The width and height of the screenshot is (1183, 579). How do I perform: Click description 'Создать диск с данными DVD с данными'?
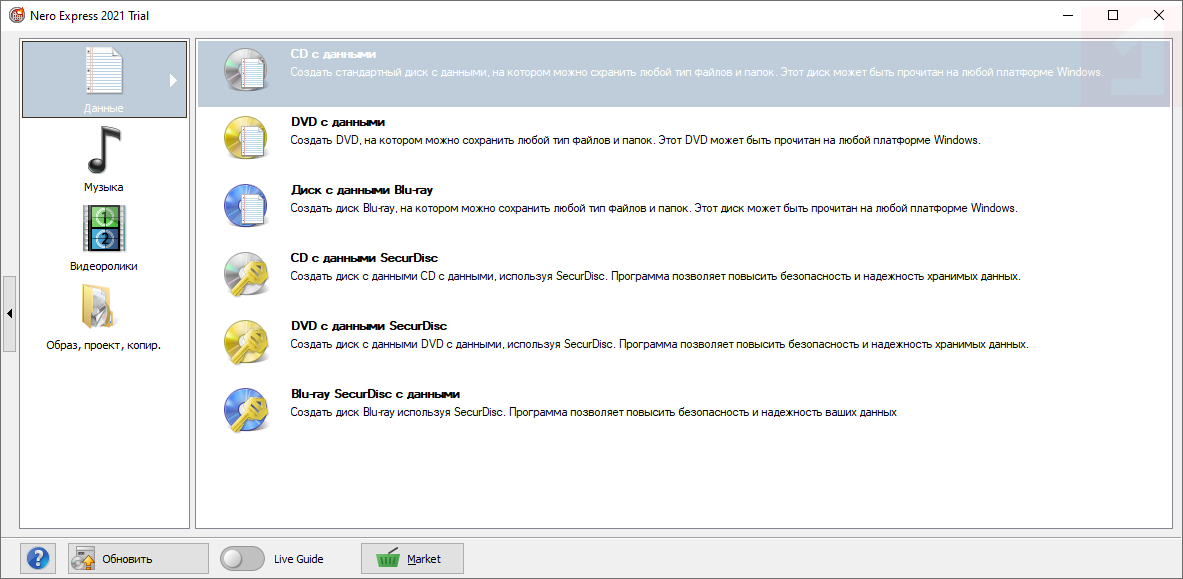[x=660, y=345]
